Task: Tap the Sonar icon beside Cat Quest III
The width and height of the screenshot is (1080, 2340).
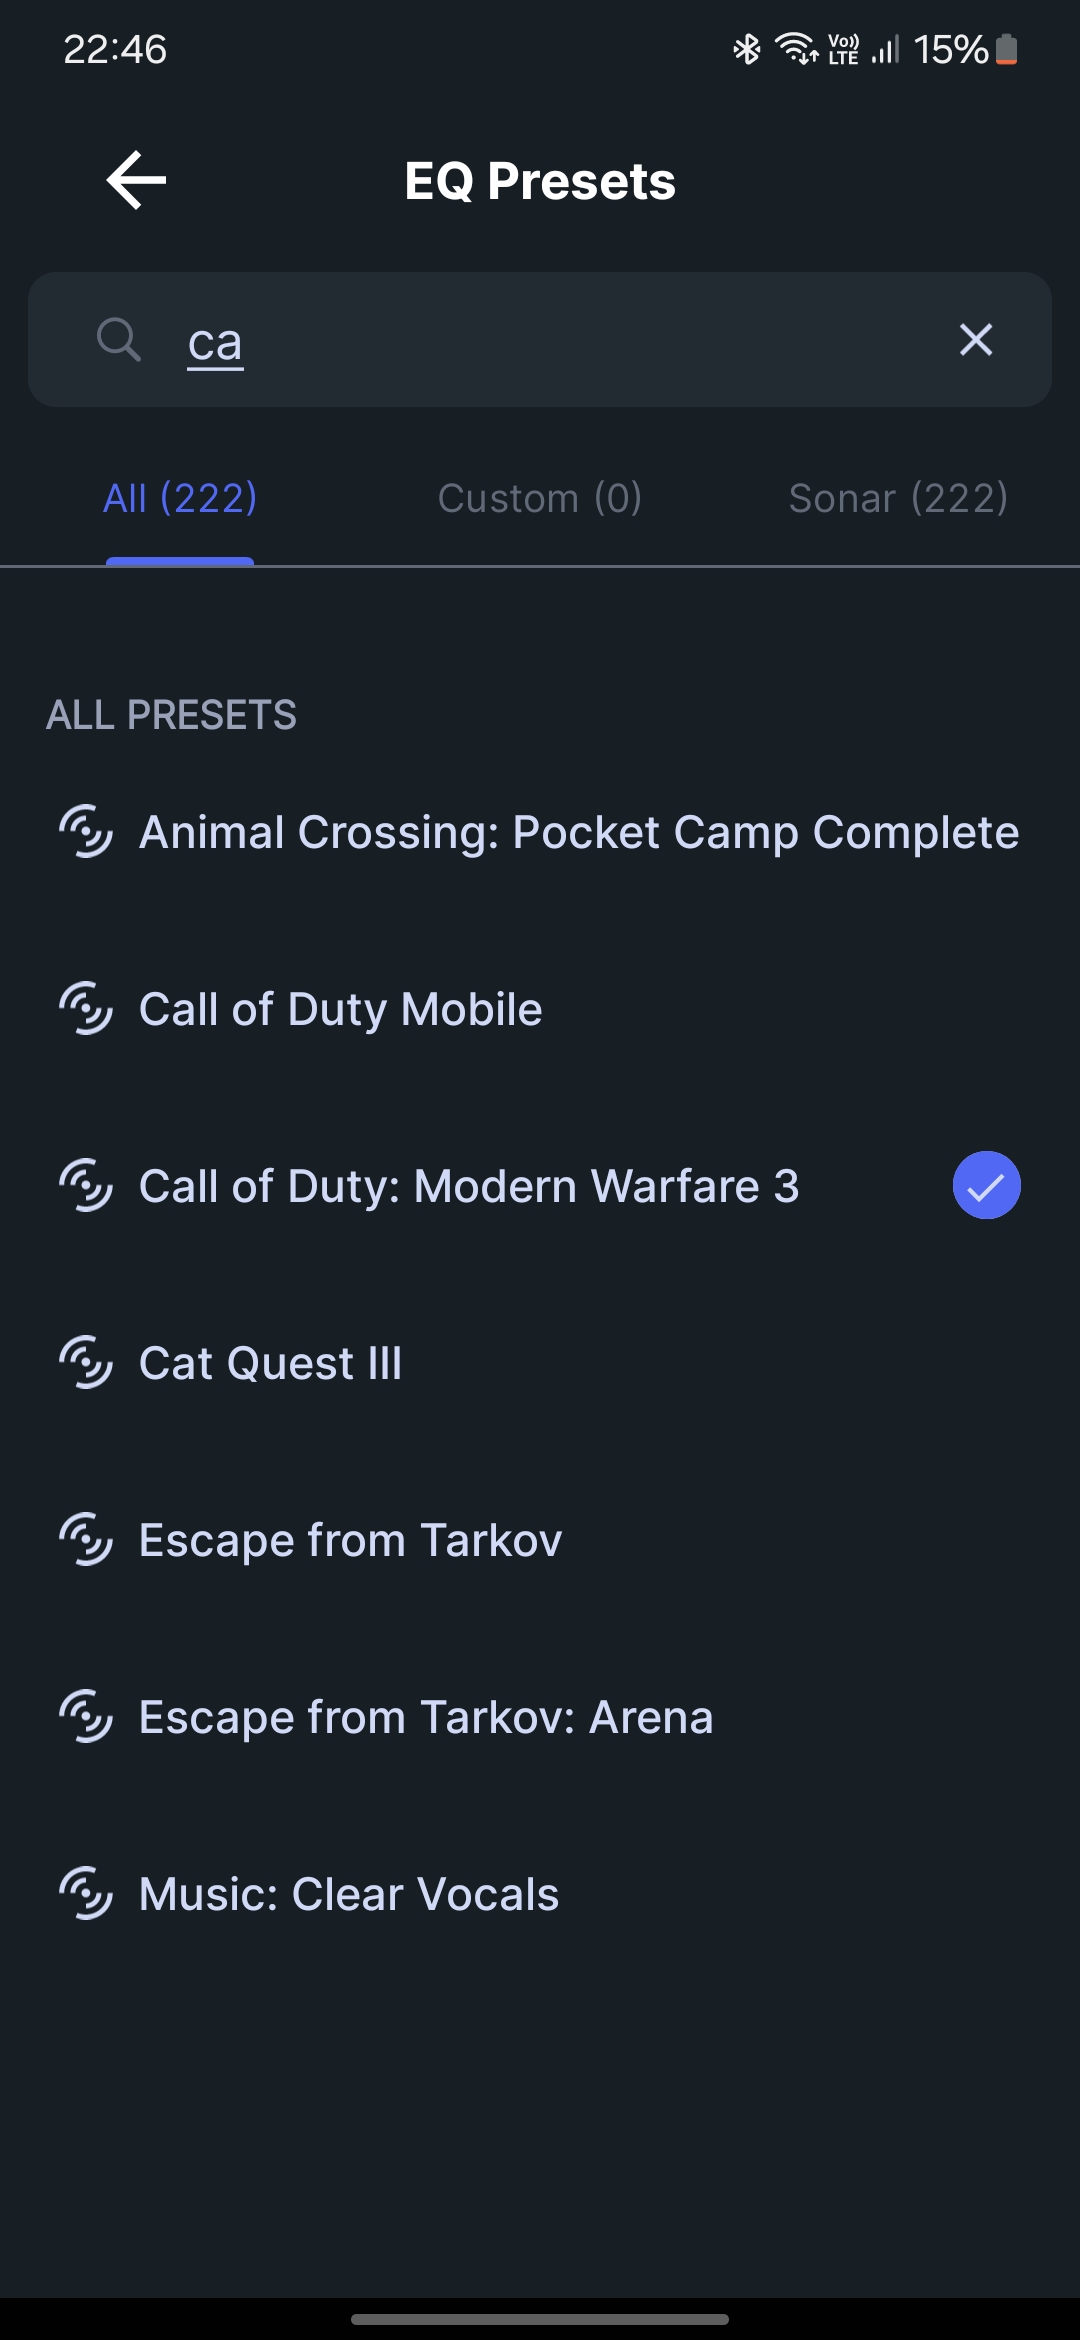Action: coord(85,1363)
